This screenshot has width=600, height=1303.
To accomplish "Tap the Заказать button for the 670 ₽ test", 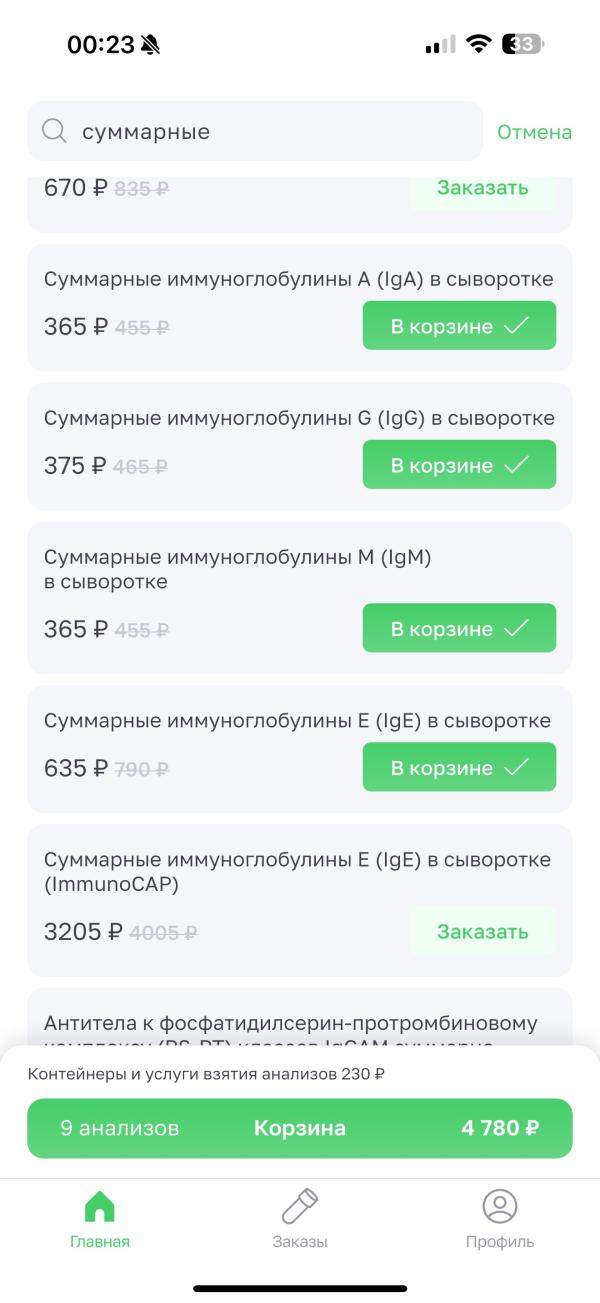I will pyautogui.click(x=483, y=187).
